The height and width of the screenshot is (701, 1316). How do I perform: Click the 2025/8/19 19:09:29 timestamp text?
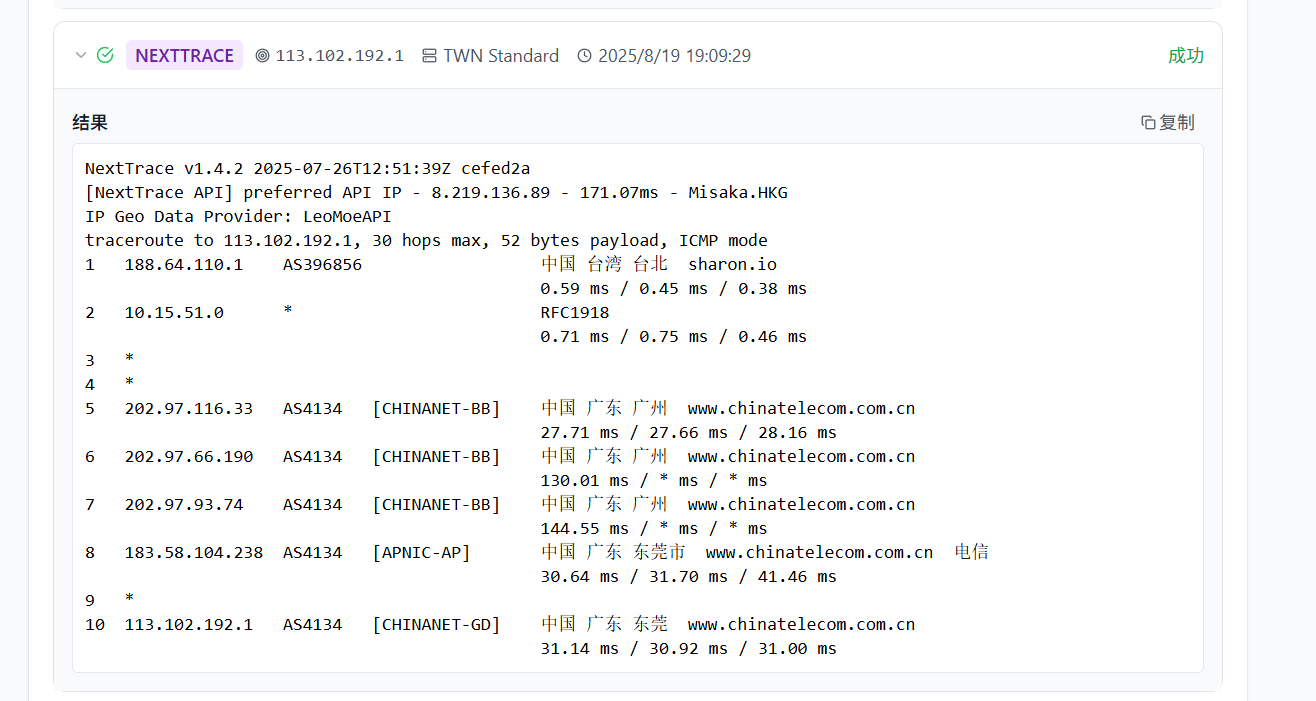[674, 56]
